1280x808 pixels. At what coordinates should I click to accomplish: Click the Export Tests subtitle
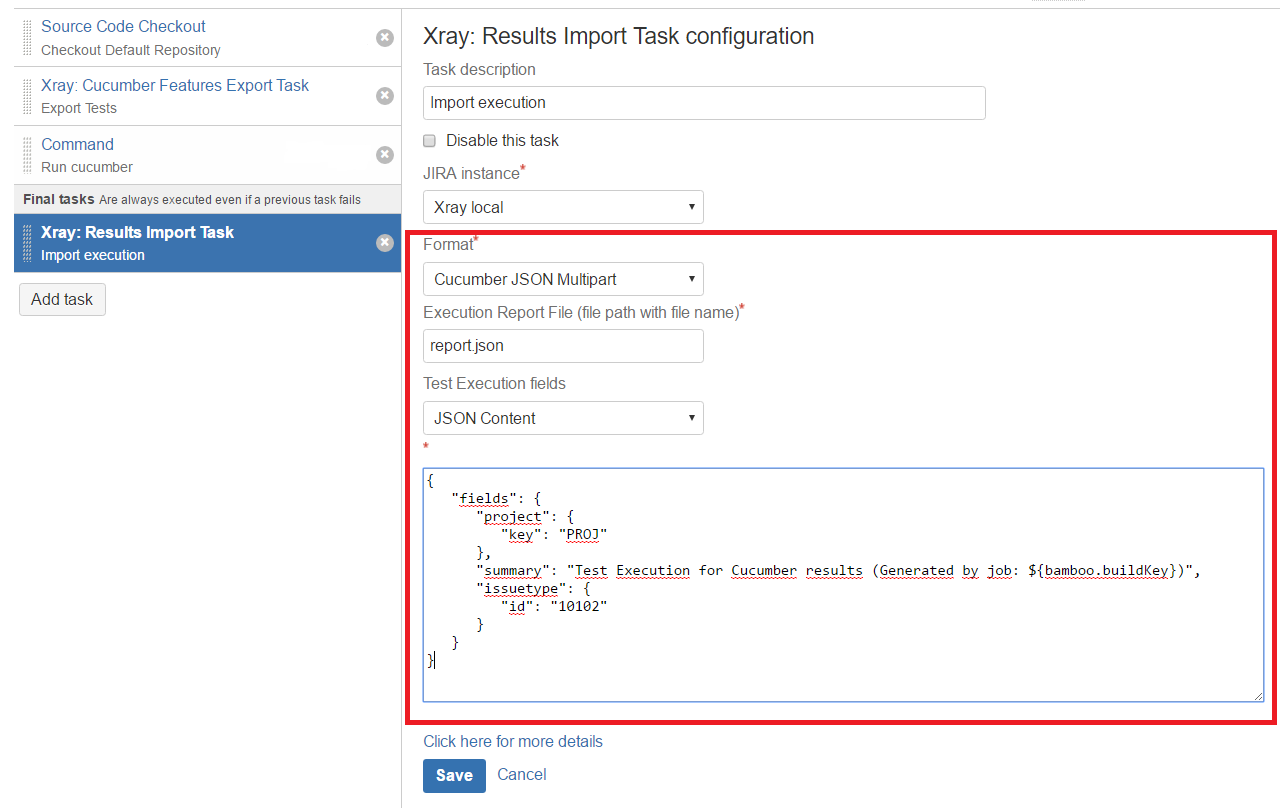[79, 108]
